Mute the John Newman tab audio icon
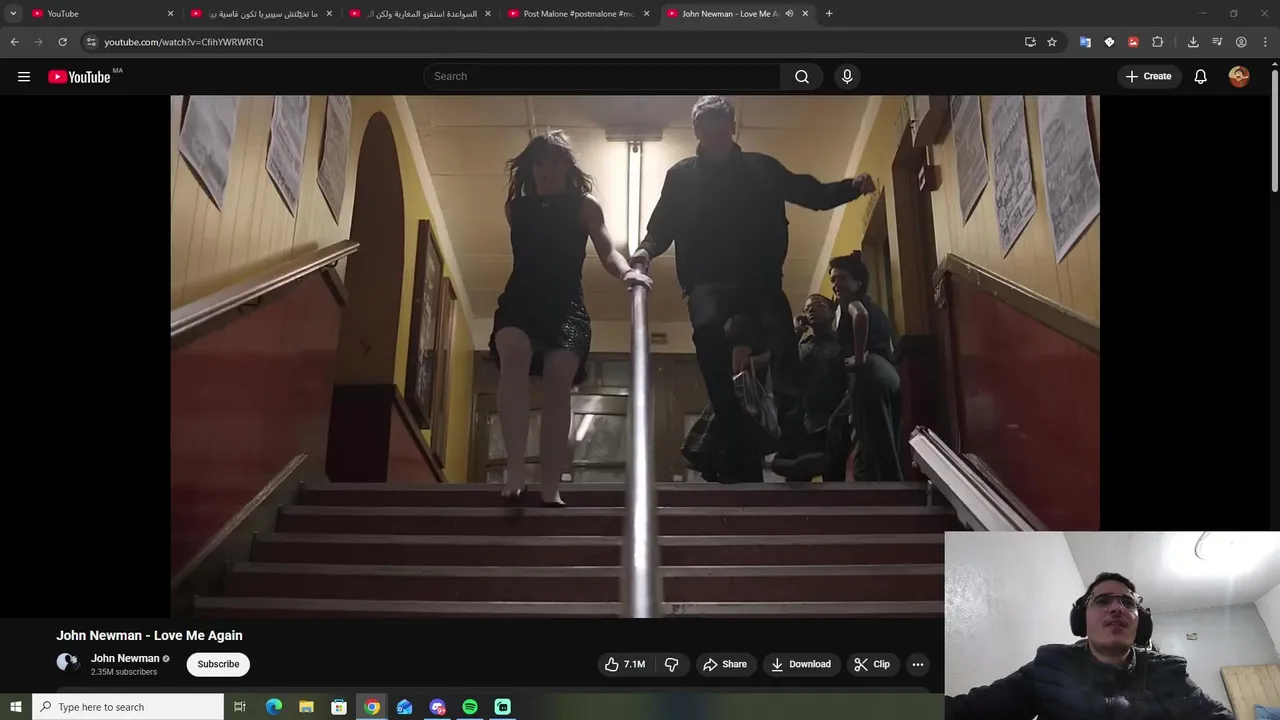Image resolution: width=1280 pixels, height=720 pixels. tap(789, 14)
